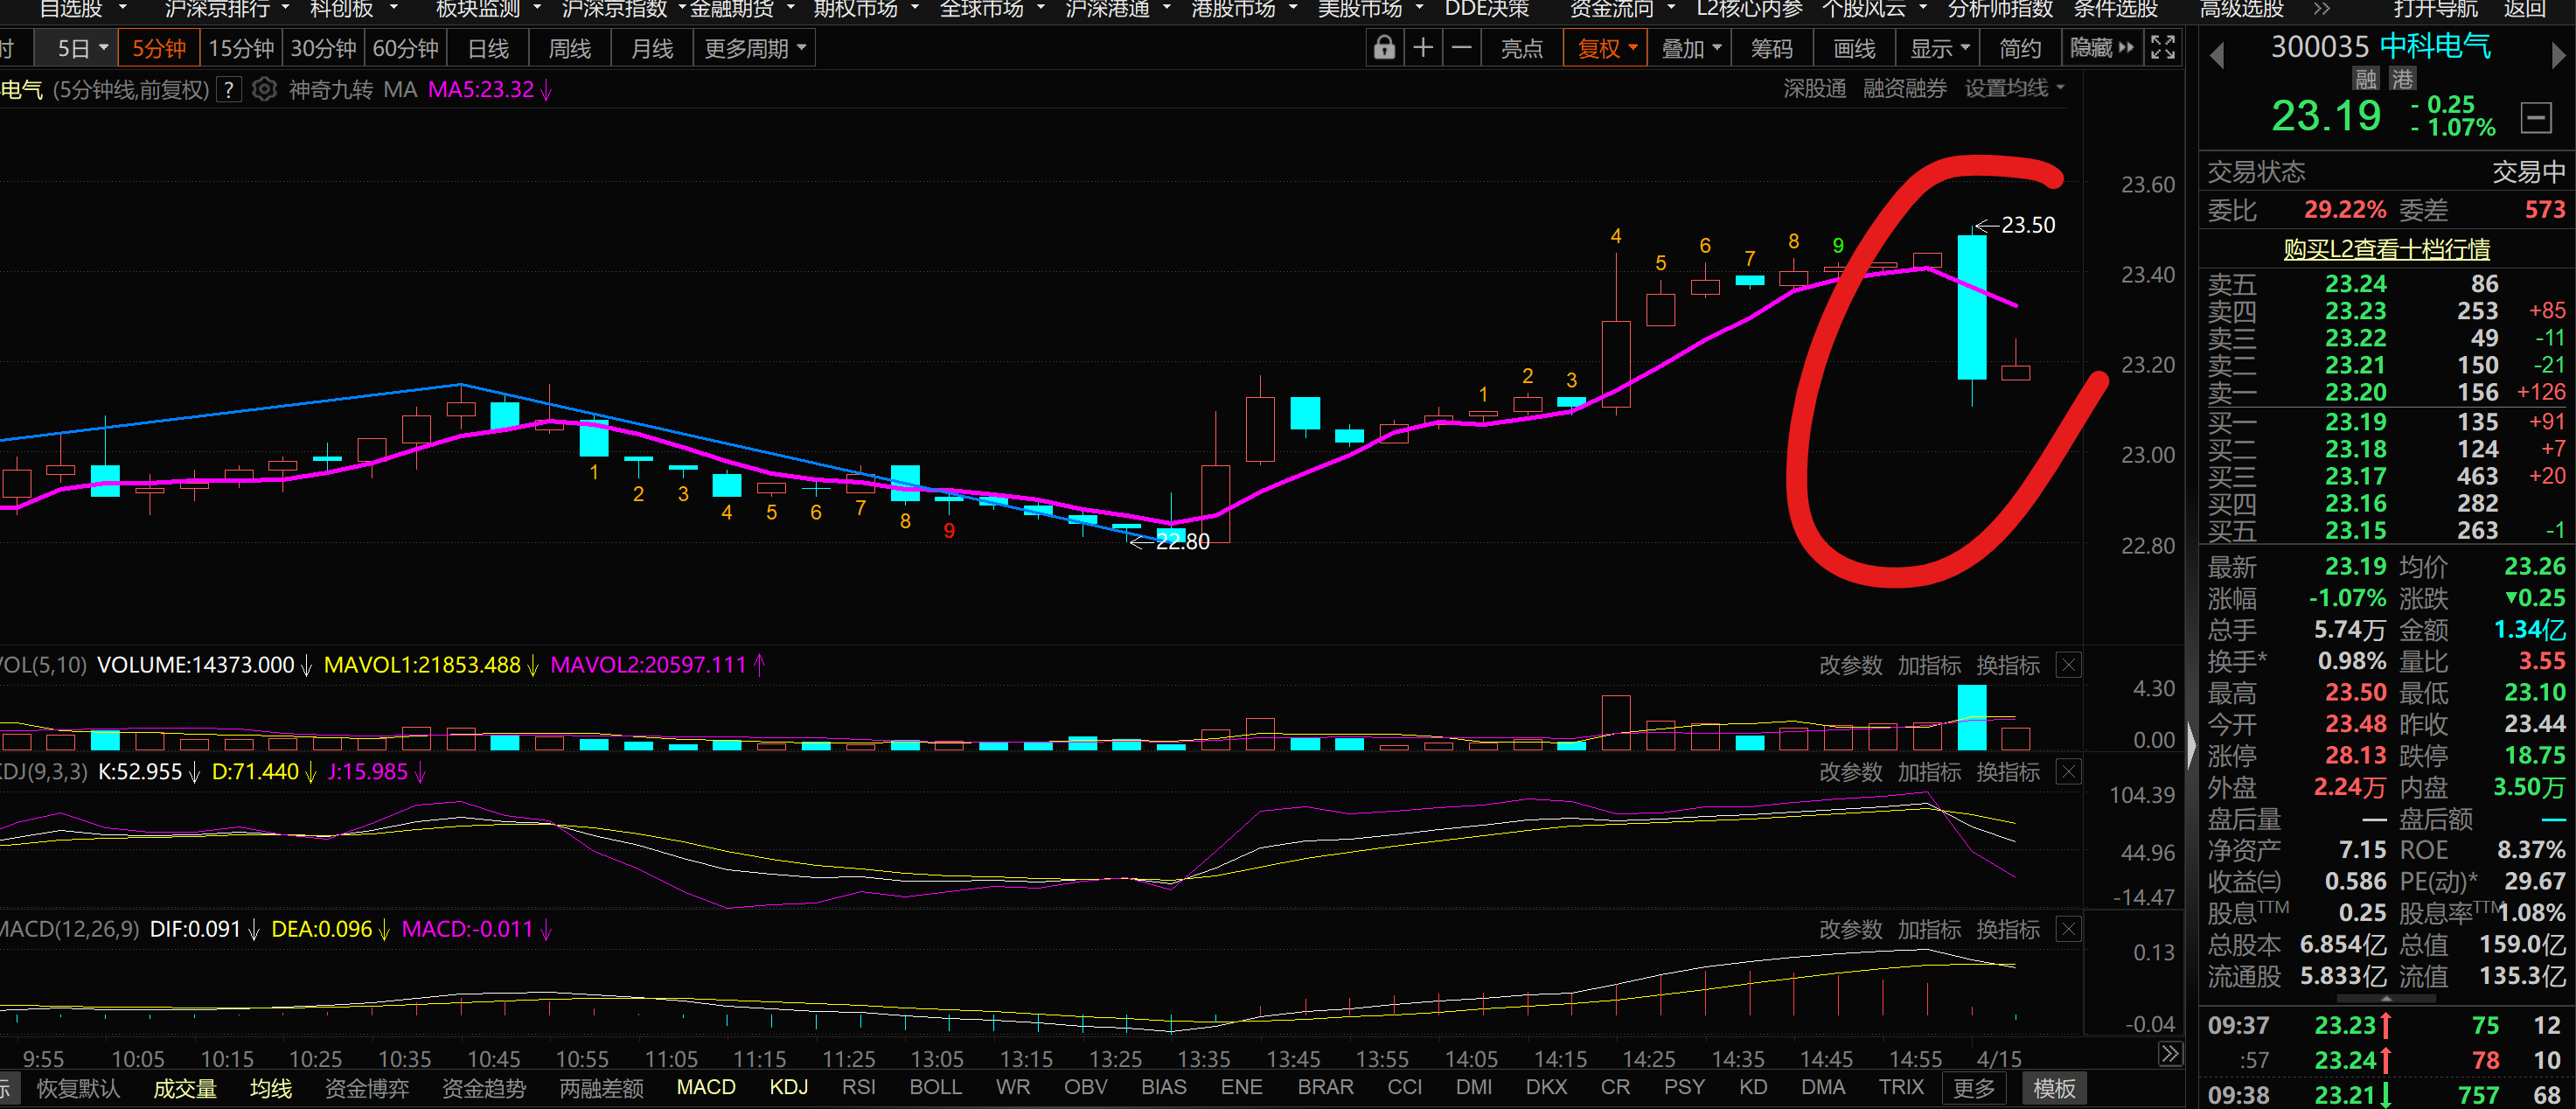2576x1109 pixels.
Task: Go to previous stock with left arrow
Action: pos(2217,55)
